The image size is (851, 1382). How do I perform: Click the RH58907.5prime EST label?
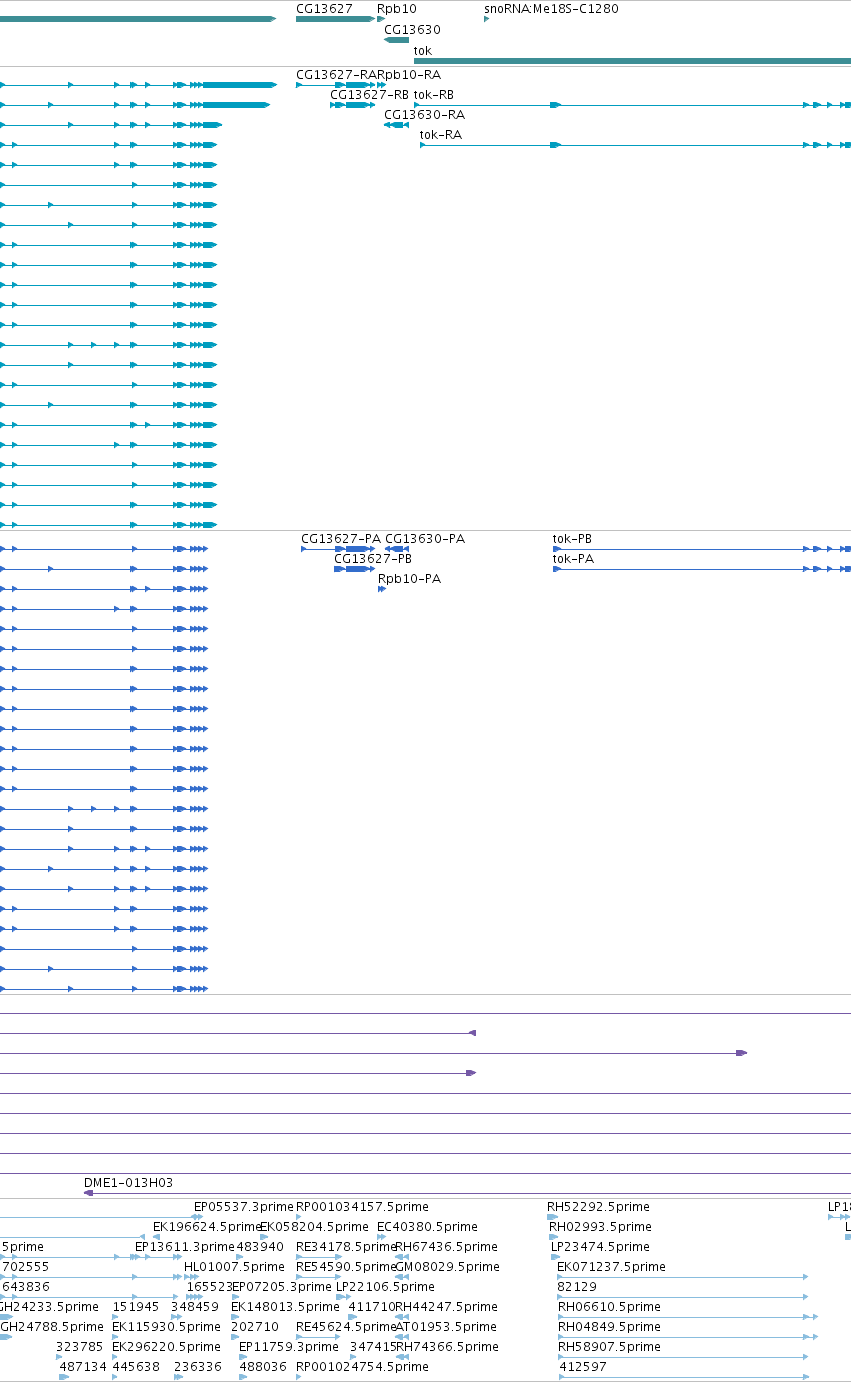click(x=609, y=1346)
